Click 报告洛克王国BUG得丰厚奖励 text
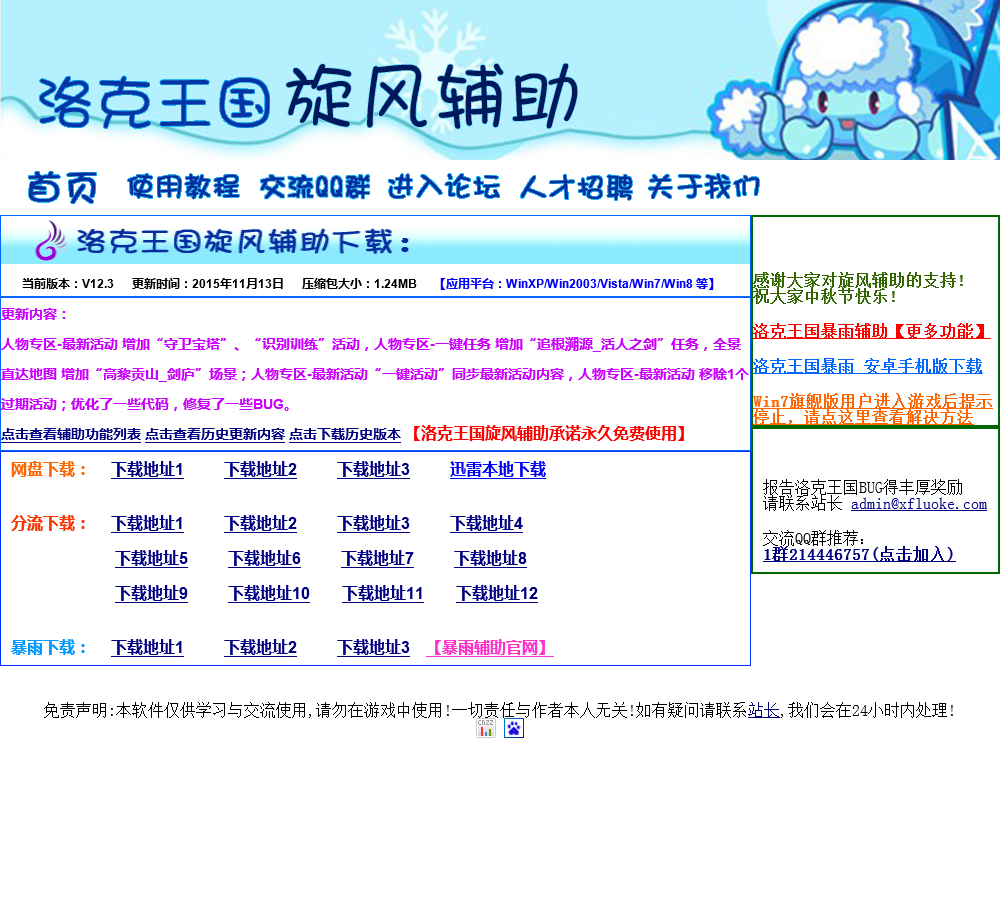The width and height of the screenshot is (1000, 909). pos(863,487)
